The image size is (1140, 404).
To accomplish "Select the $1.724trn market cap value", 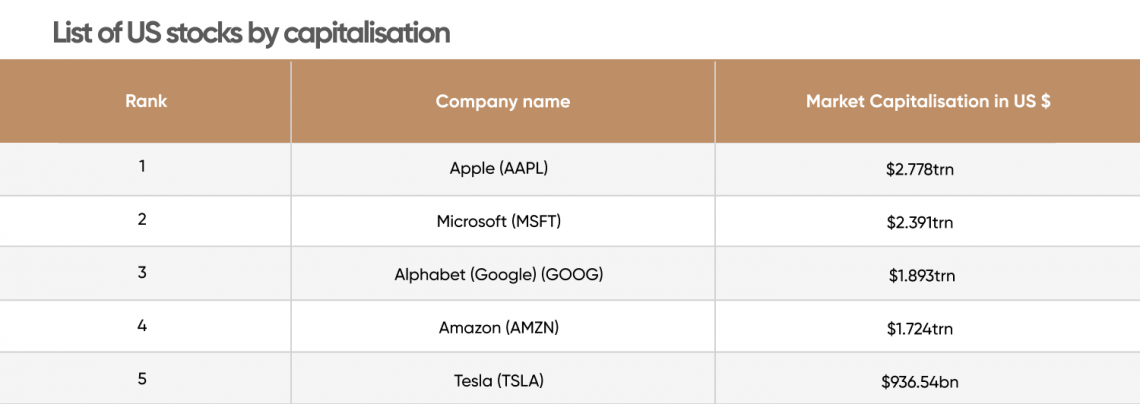I will (920, 328).
